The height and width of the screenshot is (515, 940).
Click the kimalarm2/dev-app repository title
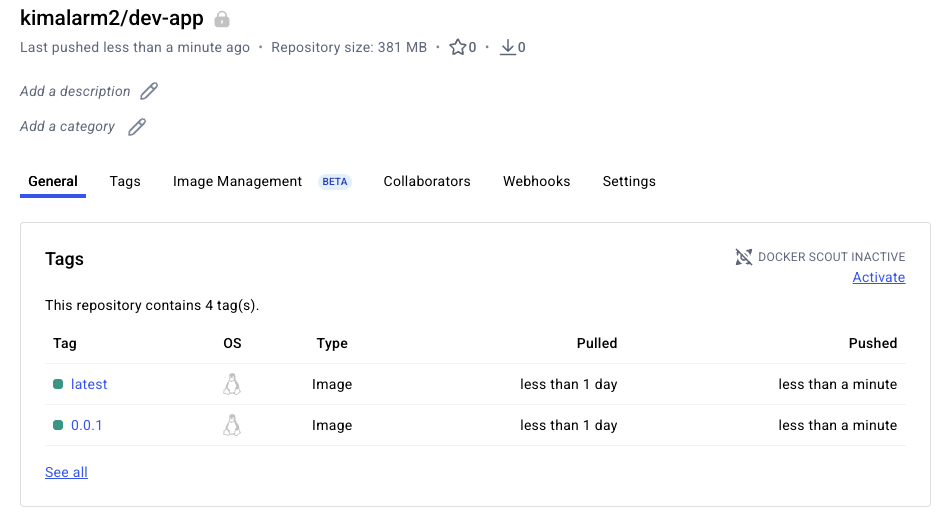(x=112, y=18)
